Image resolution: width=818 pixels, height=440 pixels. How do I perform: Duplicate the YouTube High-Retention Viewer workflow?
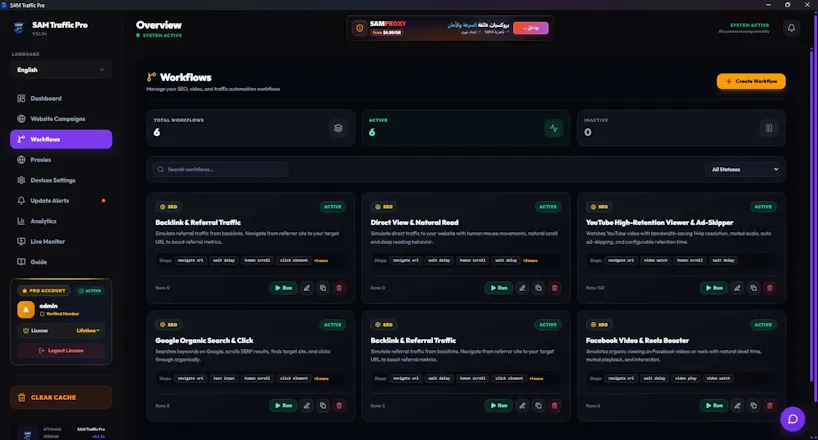click(x=753, y=288)
